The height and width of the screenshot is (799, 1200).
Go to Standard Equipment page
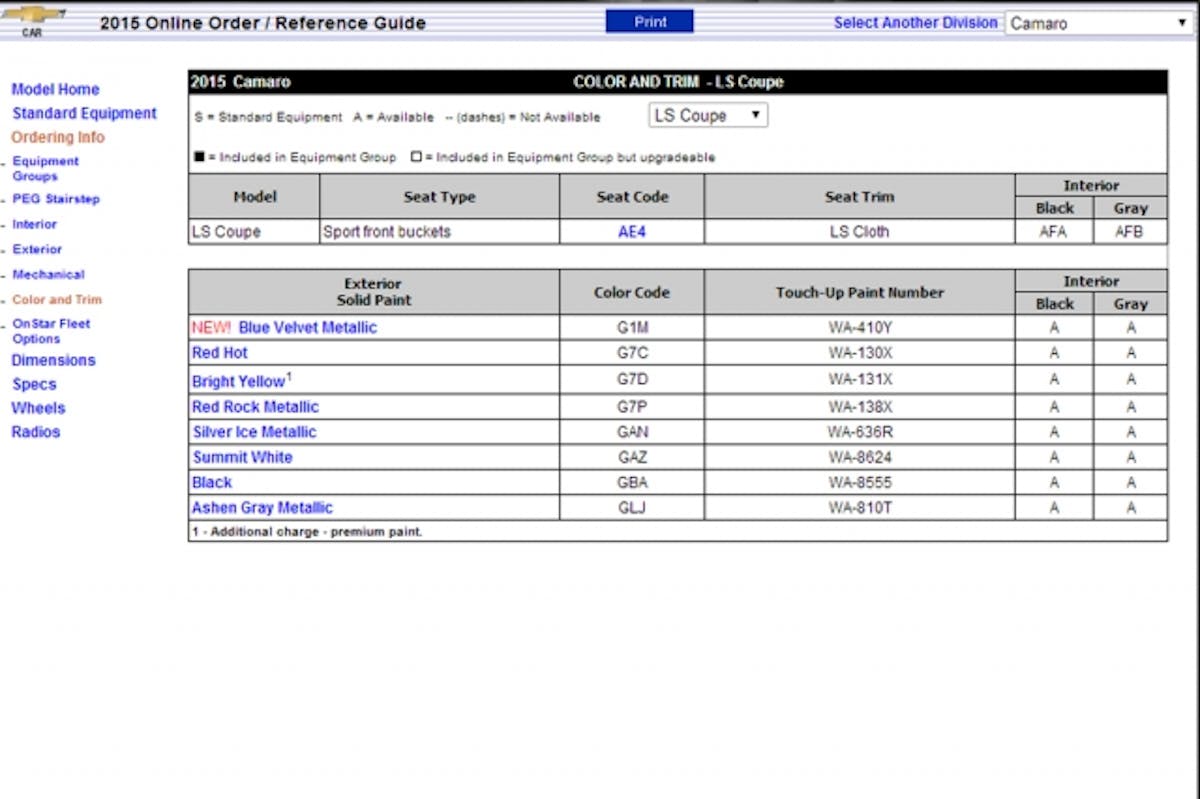[84, 113]
